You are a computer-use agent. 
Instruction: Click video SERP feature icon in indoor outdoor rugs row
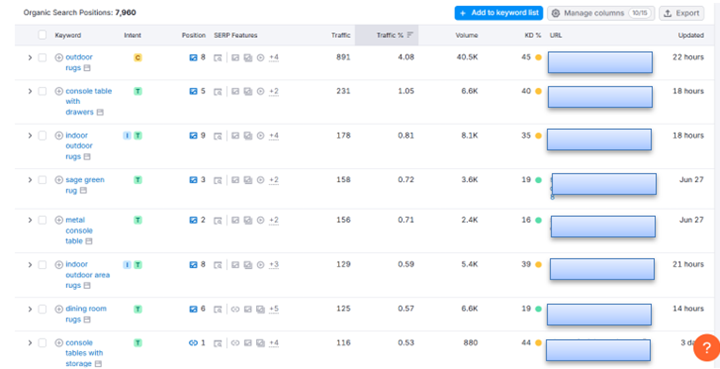(261, 136)
